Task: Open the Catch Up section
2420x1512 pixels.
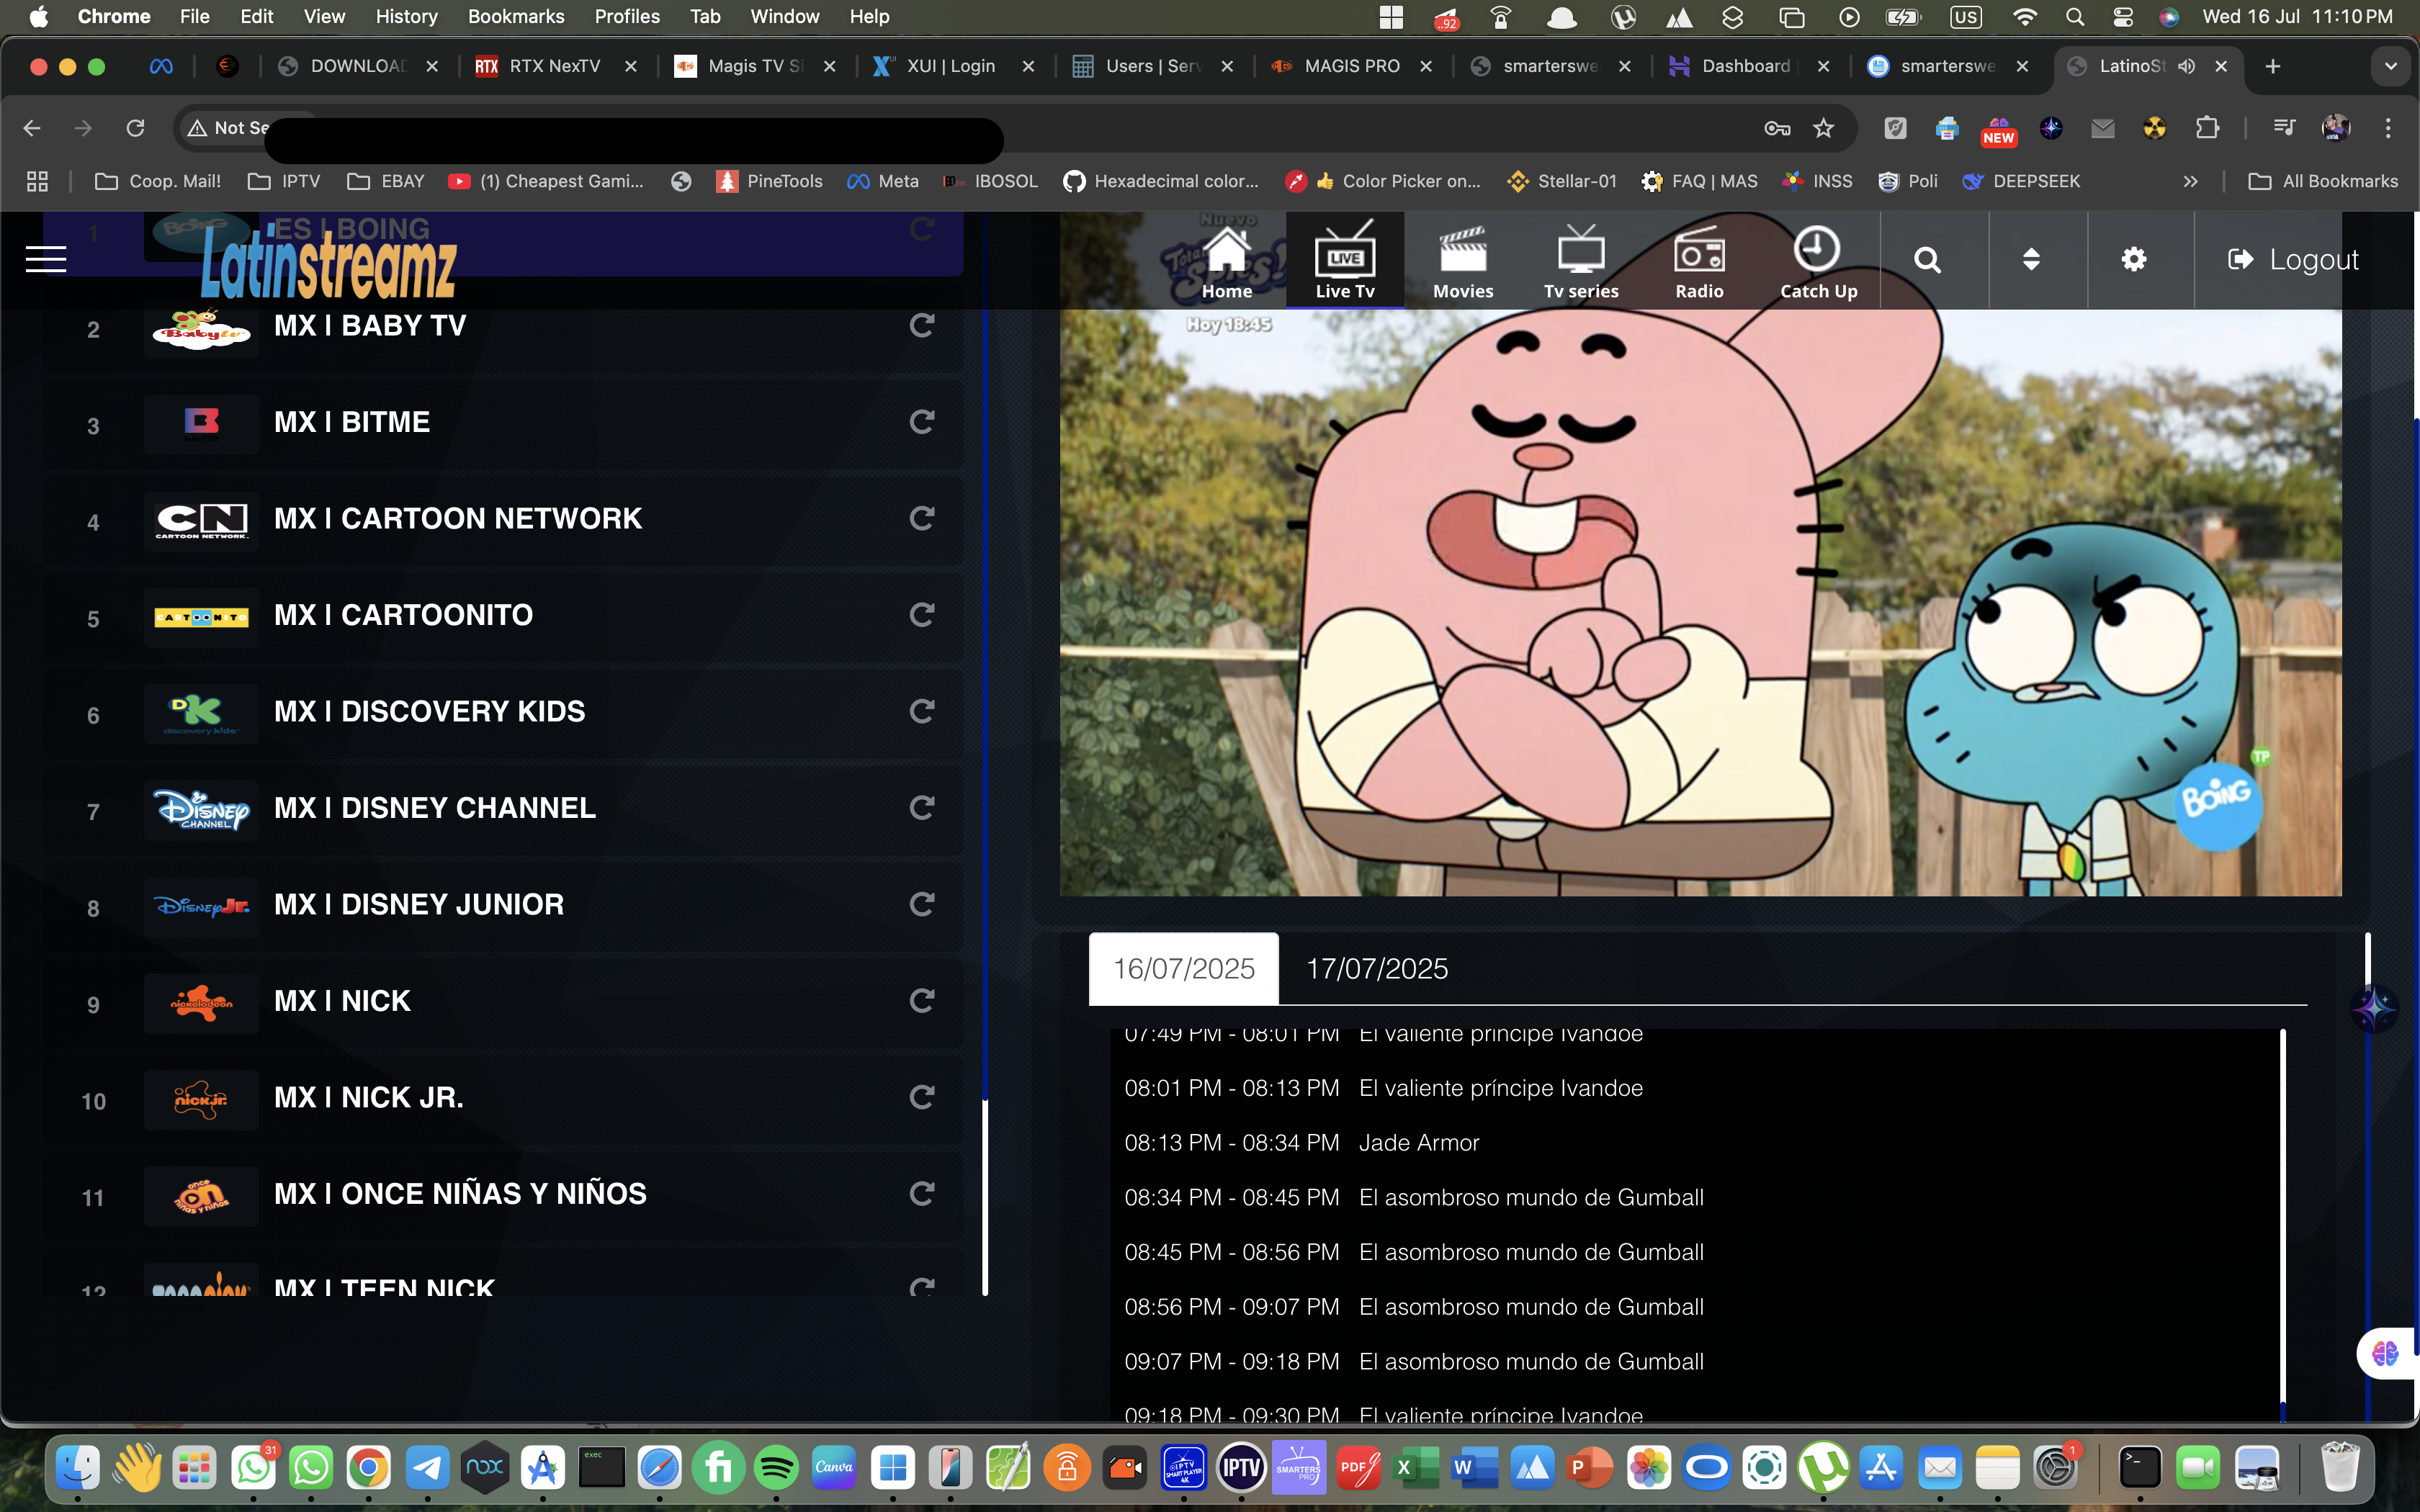Action: click(1817, 258)
